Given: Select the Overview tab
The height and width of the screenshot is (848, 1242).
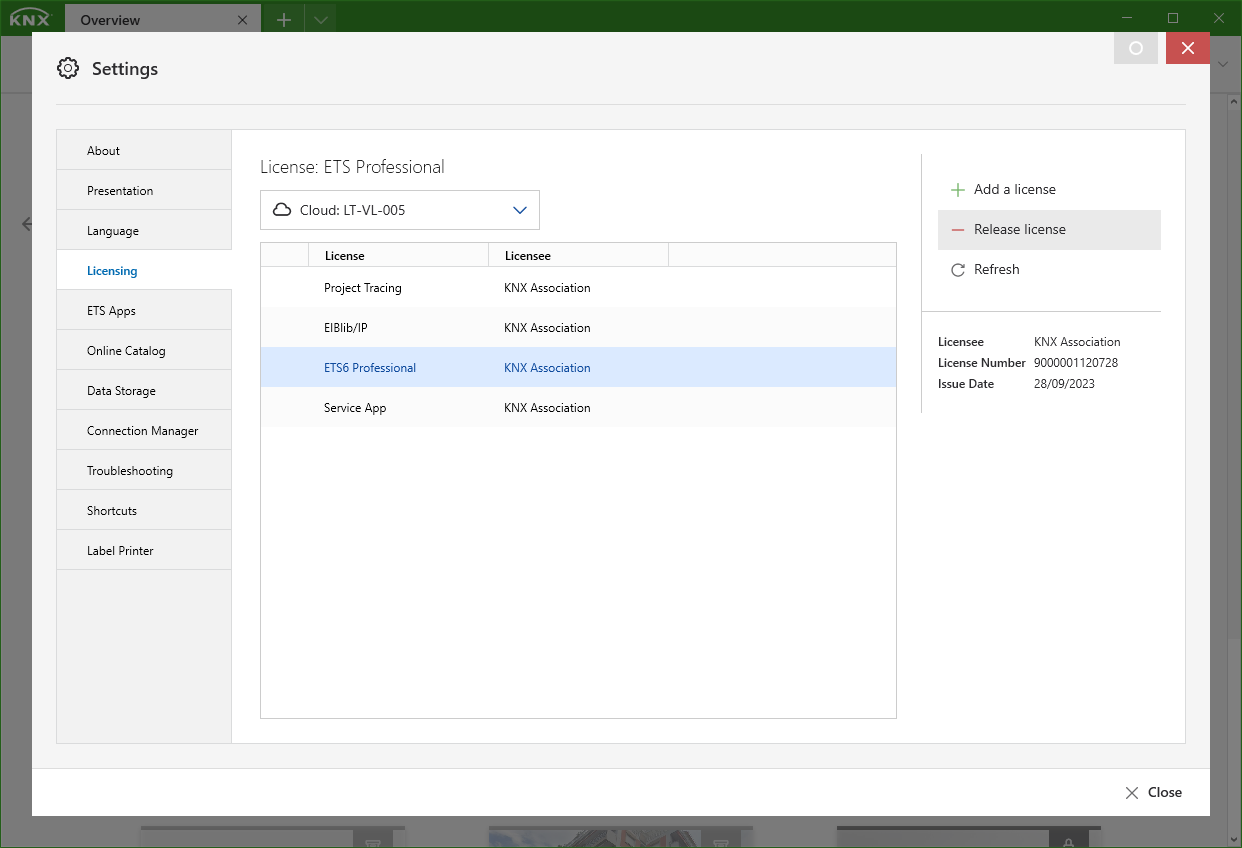Looking at the screenshot, I should (x=163, y=19).
